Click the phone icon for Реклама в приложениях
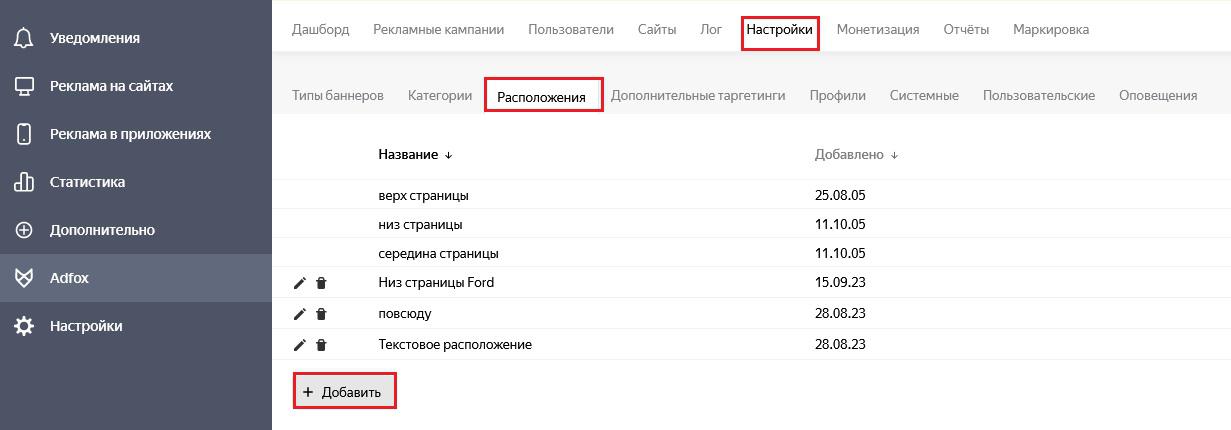 tap(24, 134)
